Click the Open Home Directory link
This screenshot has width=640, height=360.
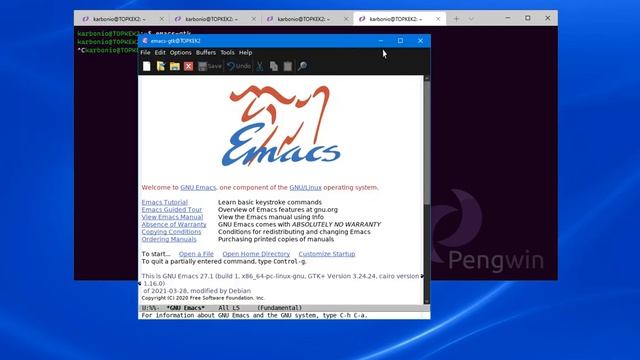click(x=256, y=254)
